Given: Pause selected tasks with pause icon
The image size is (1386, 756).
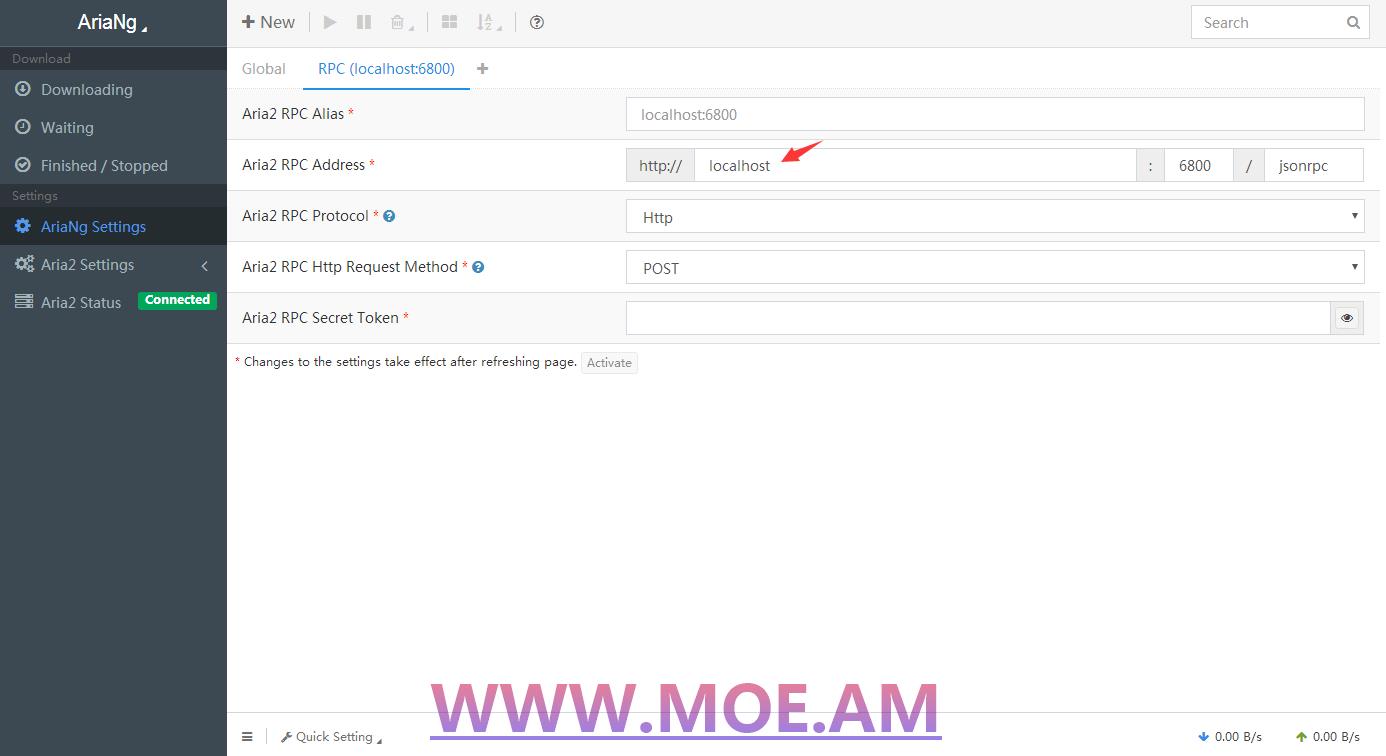Looking at the screenshot, I should pos(364,22).
